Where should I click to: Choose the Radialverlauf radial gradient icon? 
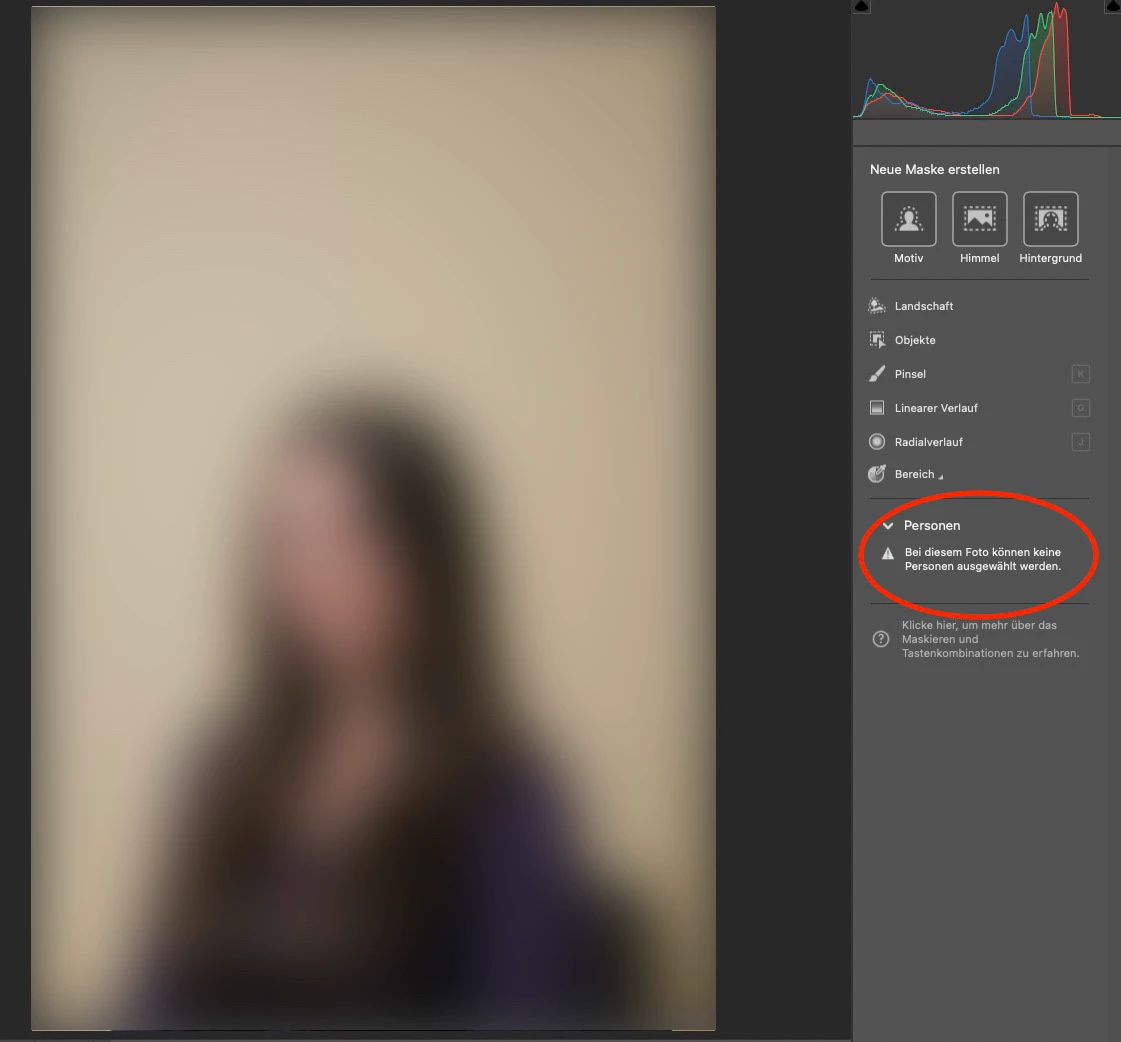tap(876, 442)
